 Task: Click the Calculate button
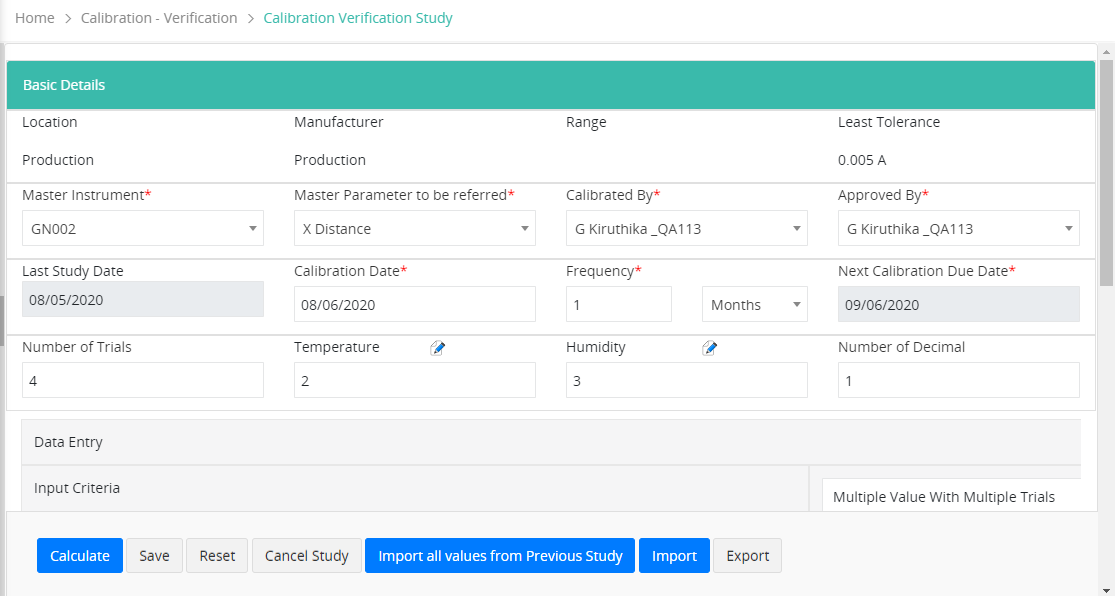tap(80, 555)
